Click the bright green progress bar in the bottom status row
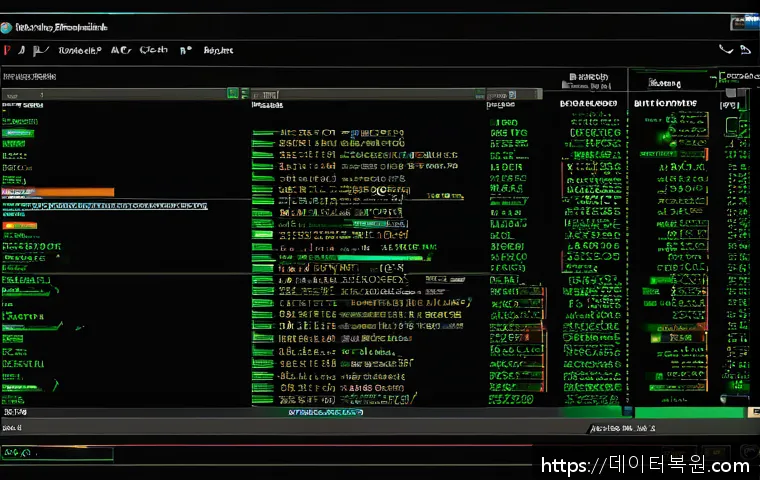 pyautogui.click(x=689, y=413)
